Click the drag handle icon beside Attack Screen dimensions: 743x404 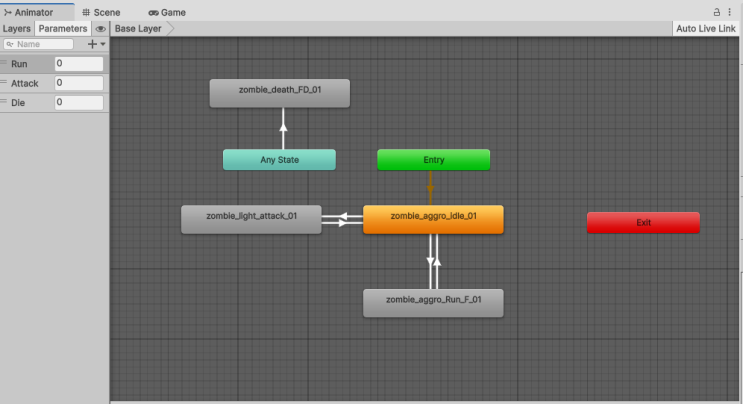[4, 82]
